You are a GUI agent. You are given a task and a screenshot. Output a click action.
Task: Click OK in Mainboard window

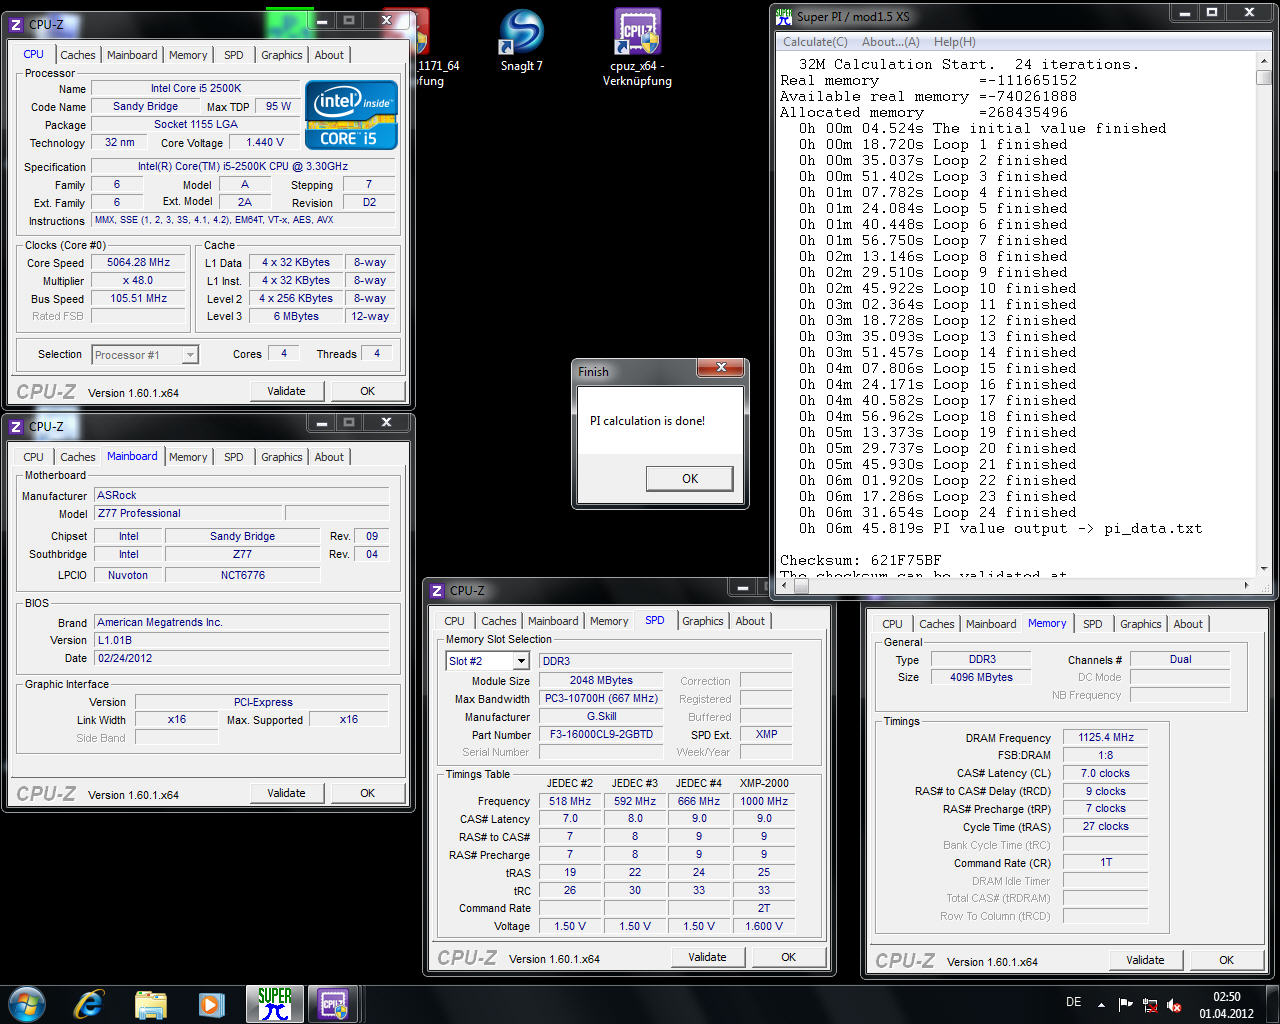point(367,793)
